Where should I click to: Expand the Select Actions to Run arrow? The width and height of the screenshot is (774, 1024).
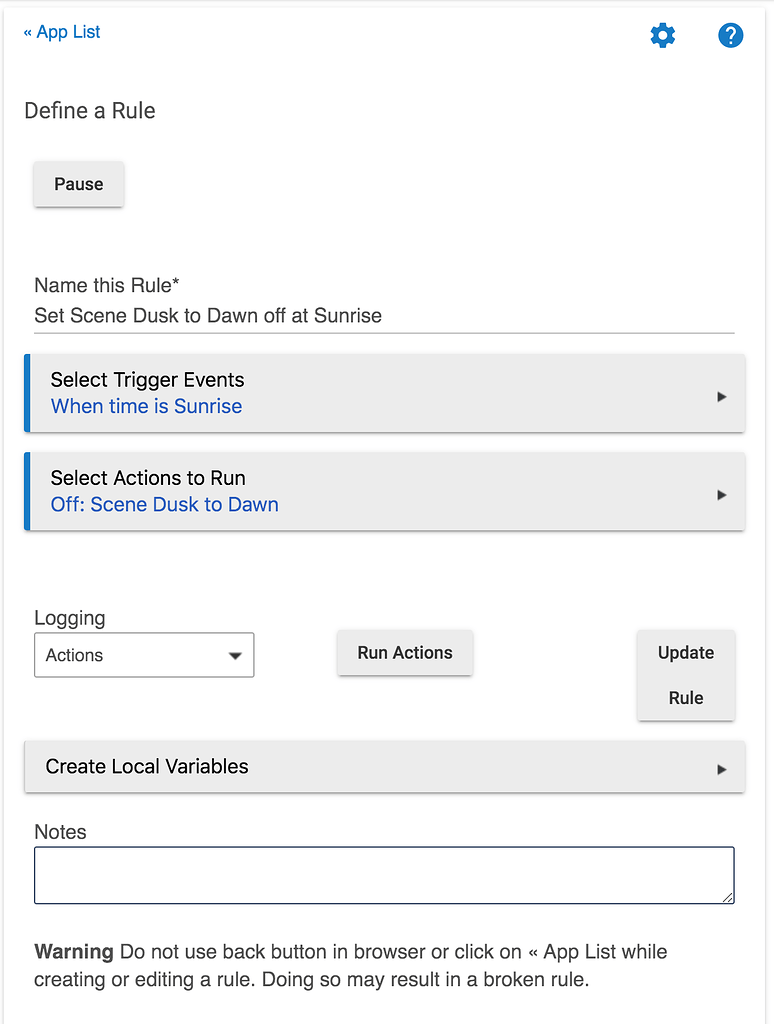[721, 495]
